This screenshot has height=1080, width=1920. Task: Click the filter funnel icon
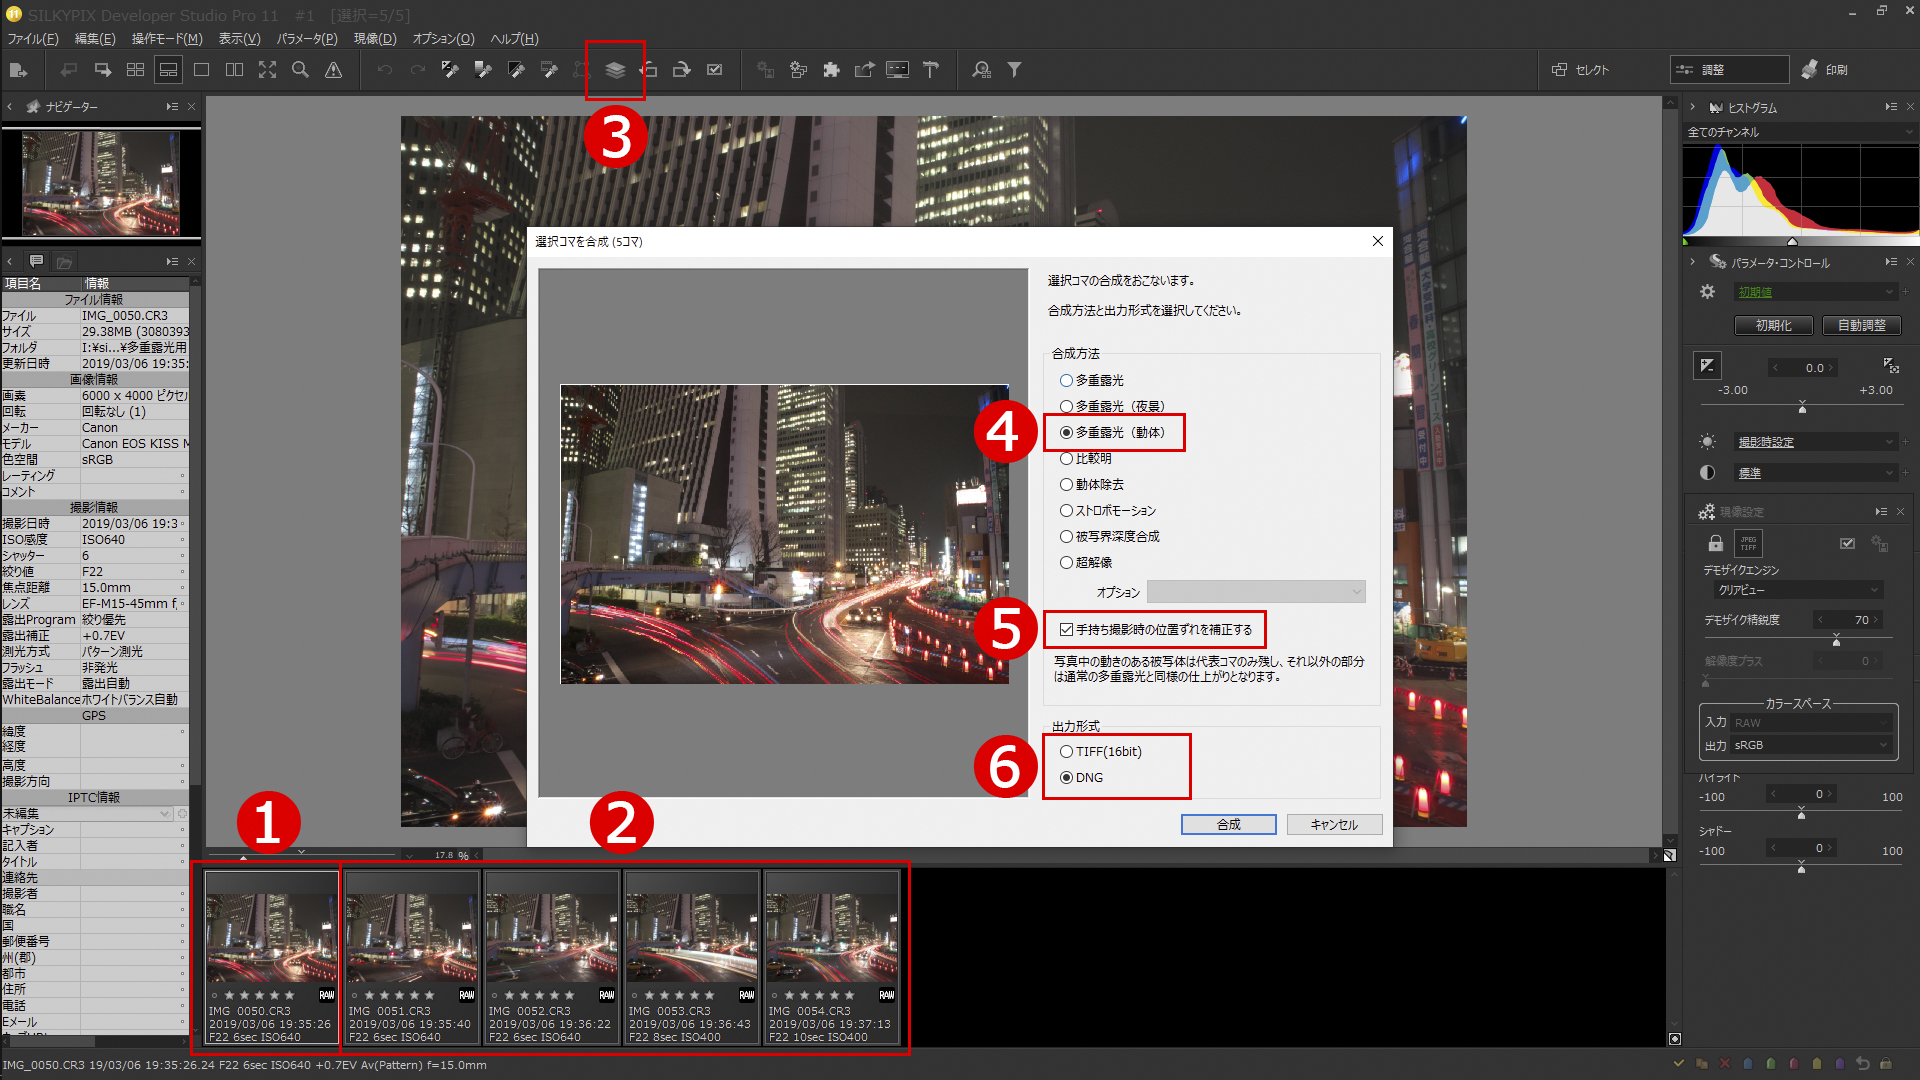click(x=1014, y=70)
